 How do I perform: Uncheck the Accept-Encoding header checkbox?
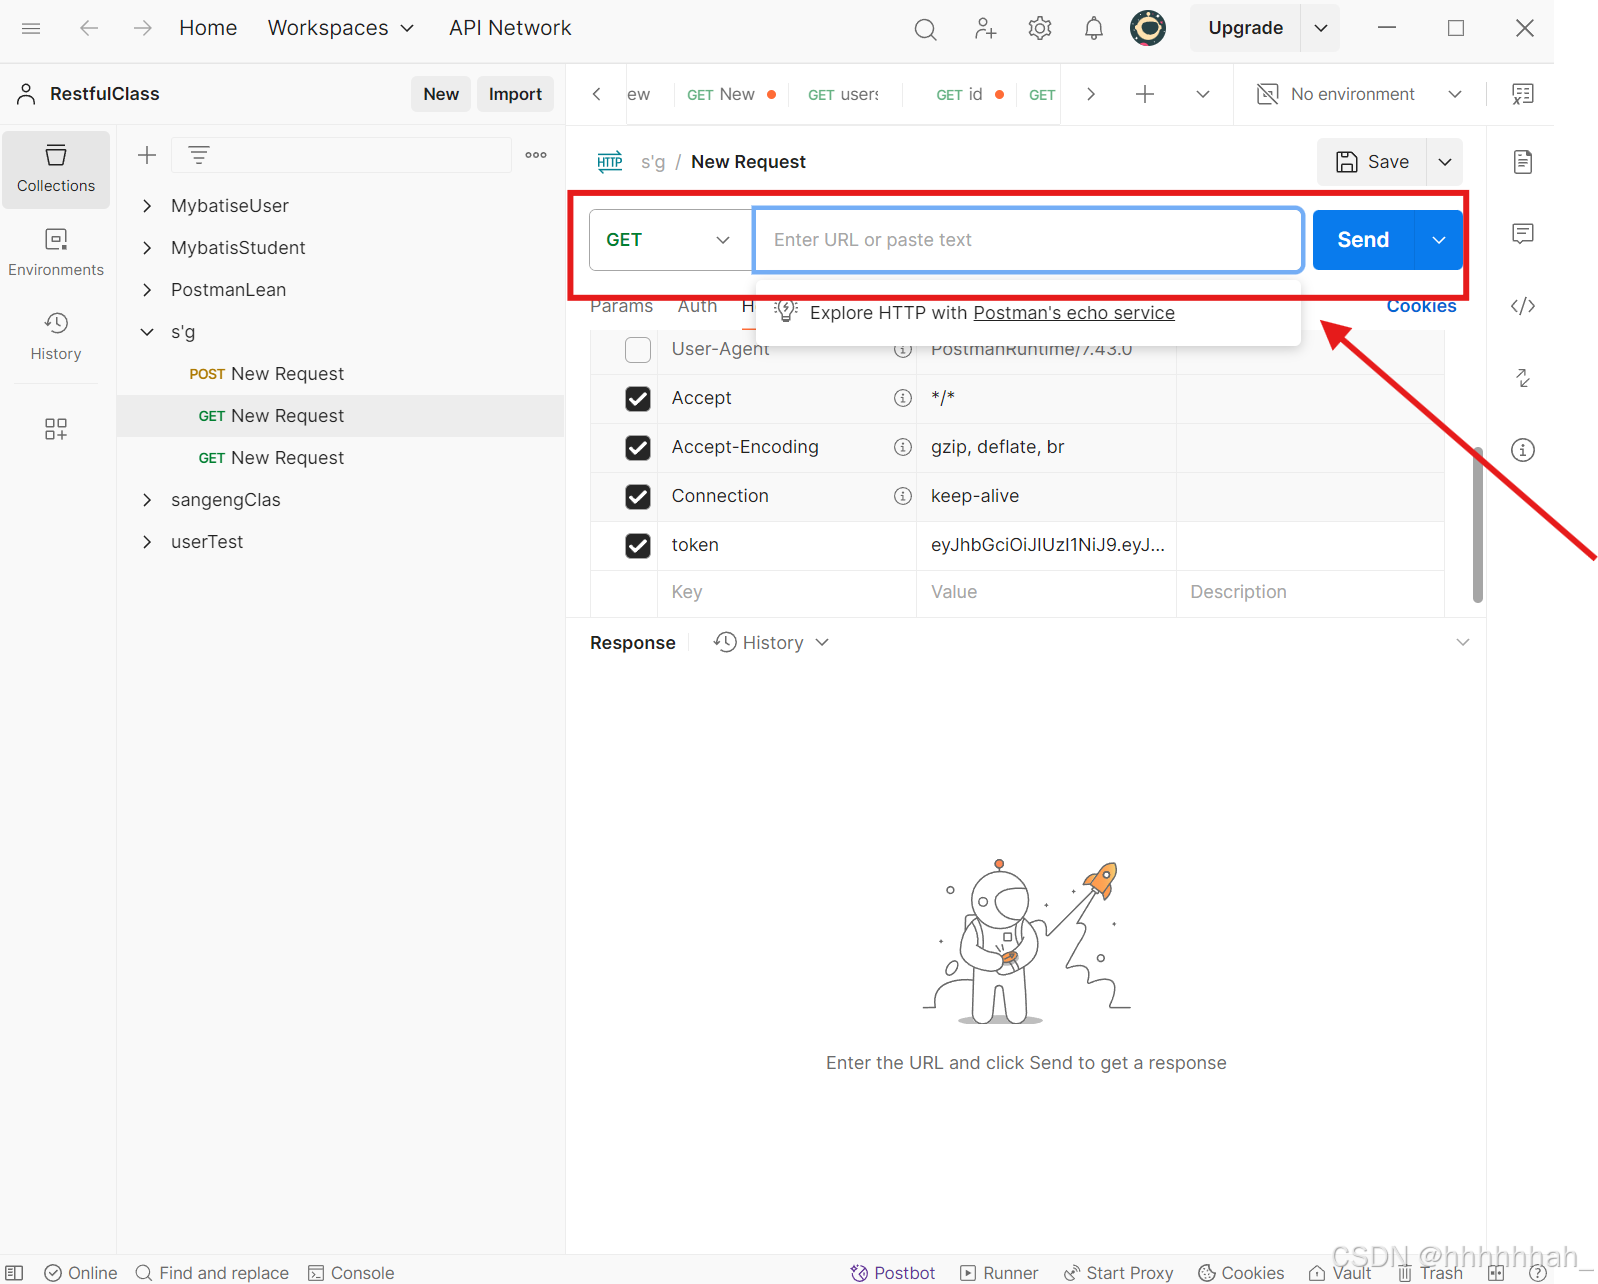(x=638, y=447)
